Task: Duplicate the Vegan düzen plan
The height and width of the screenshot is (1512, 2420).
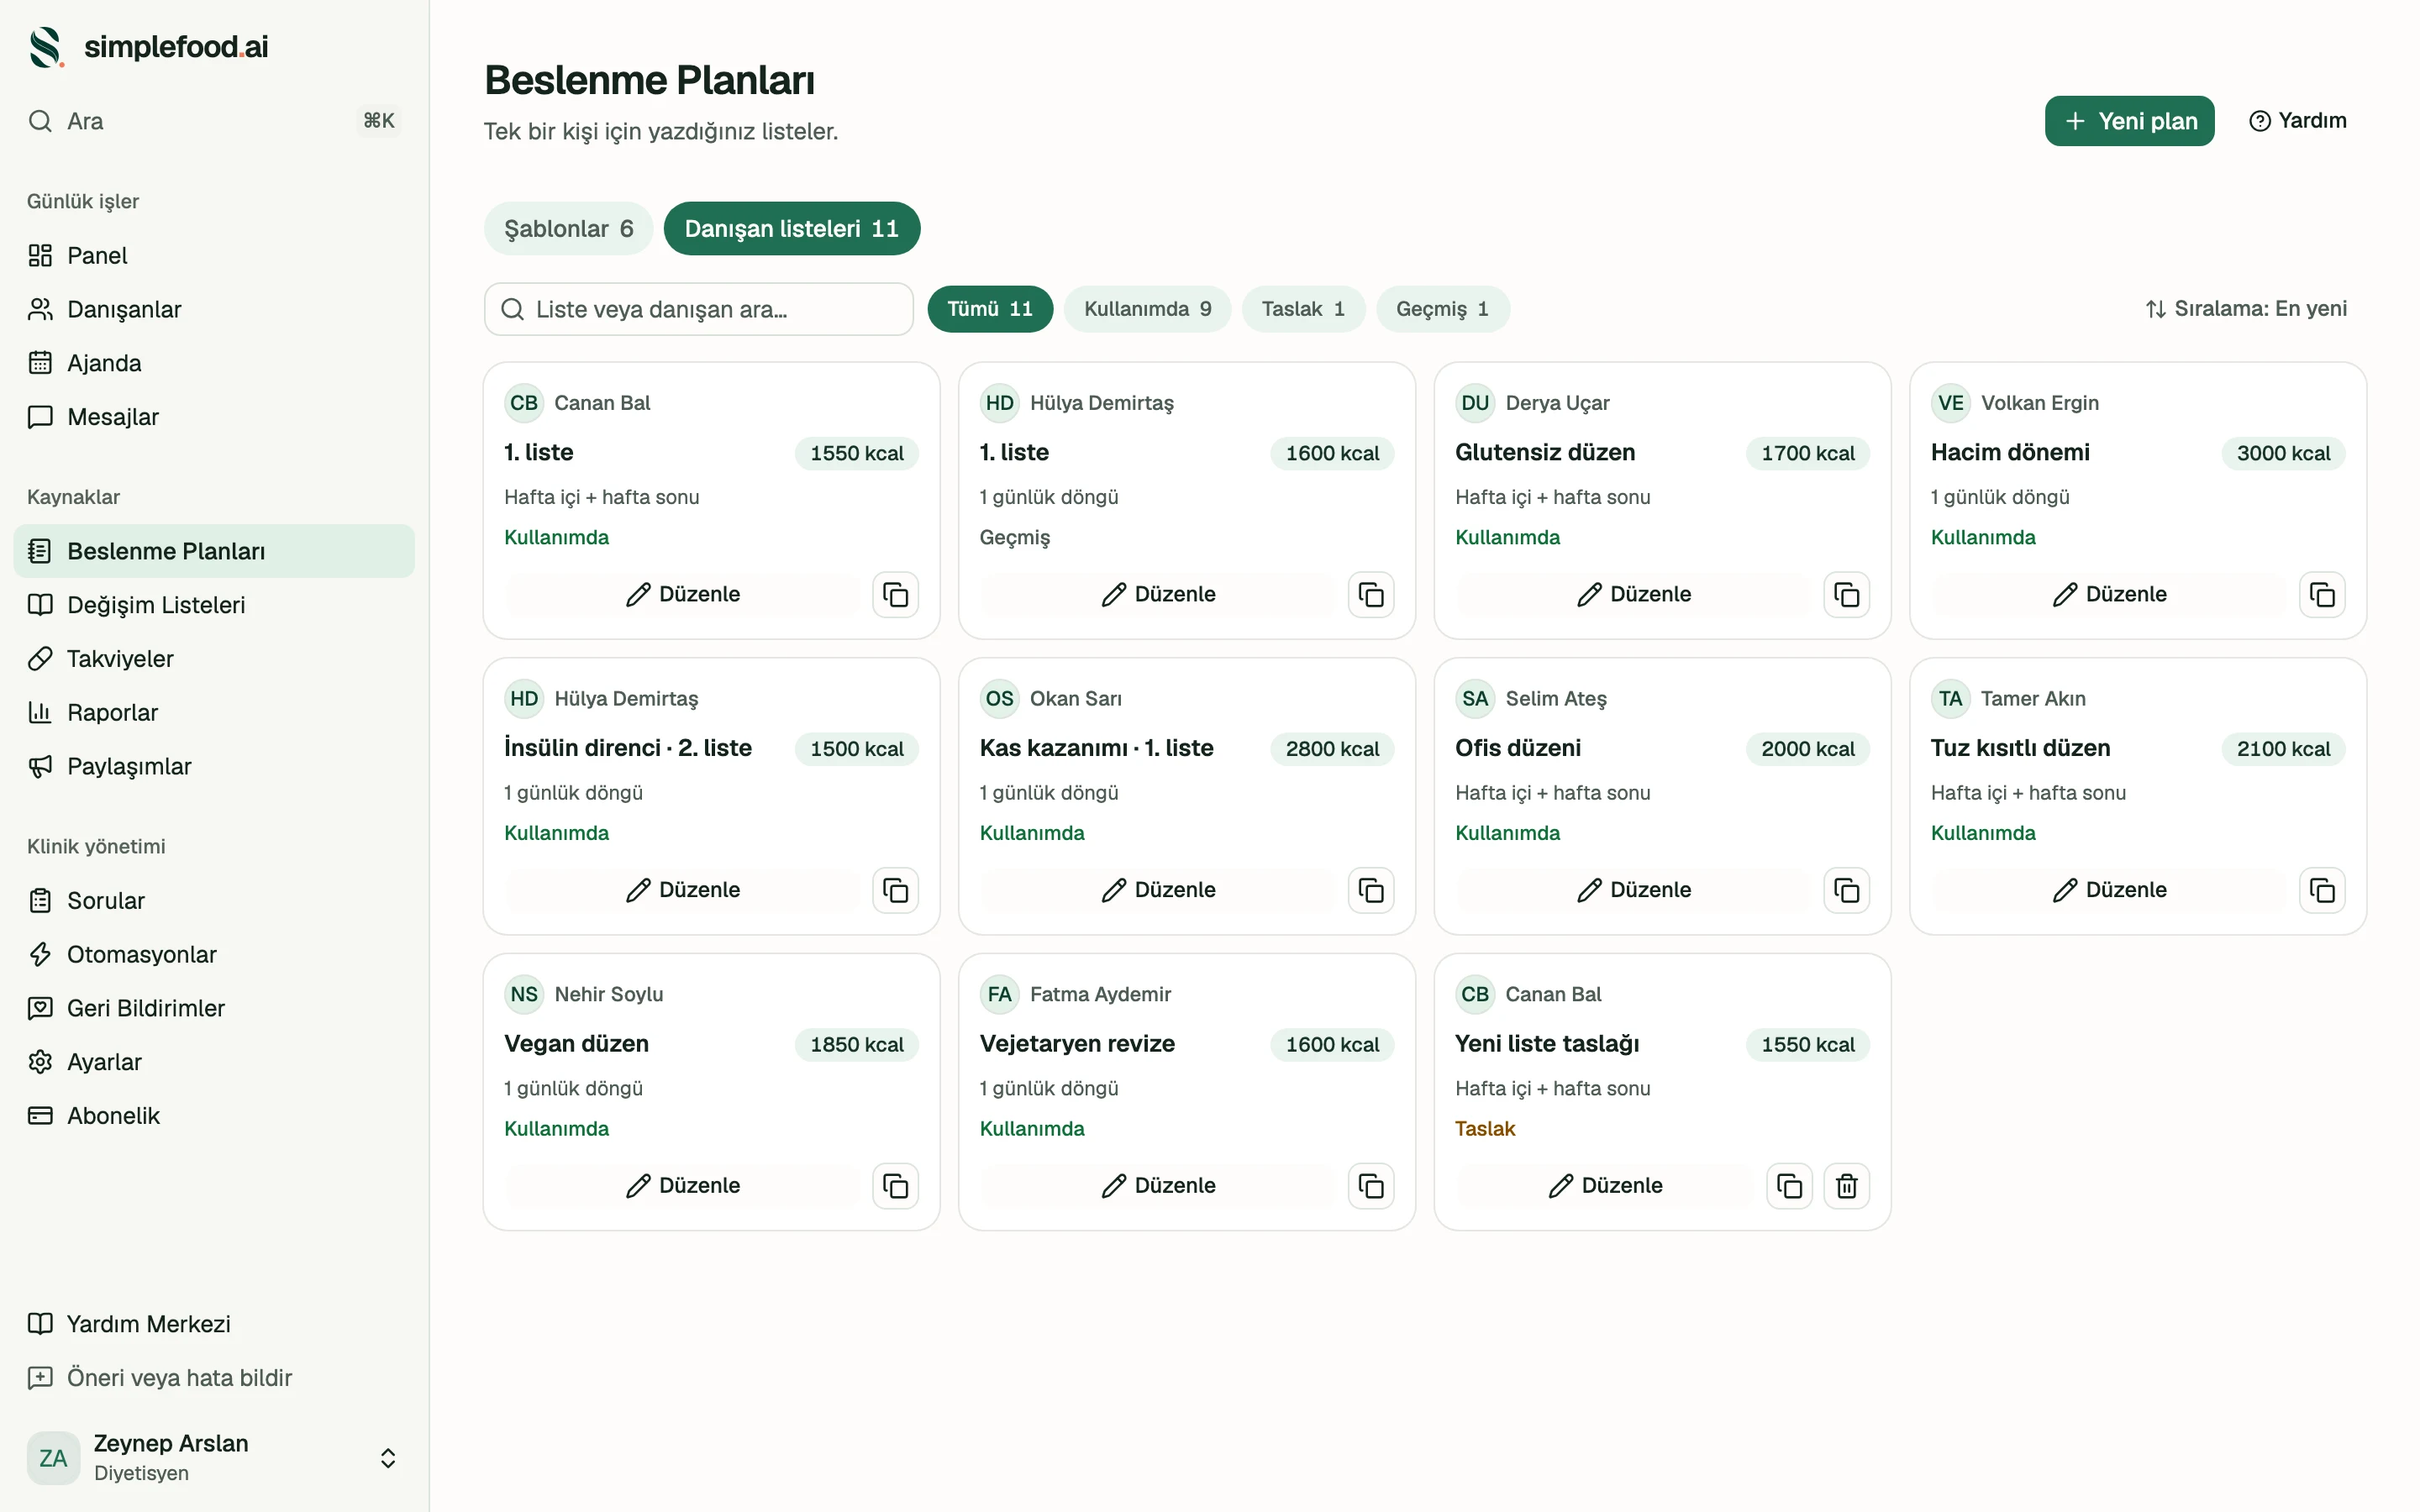Action: click(x=895, y=1186)
